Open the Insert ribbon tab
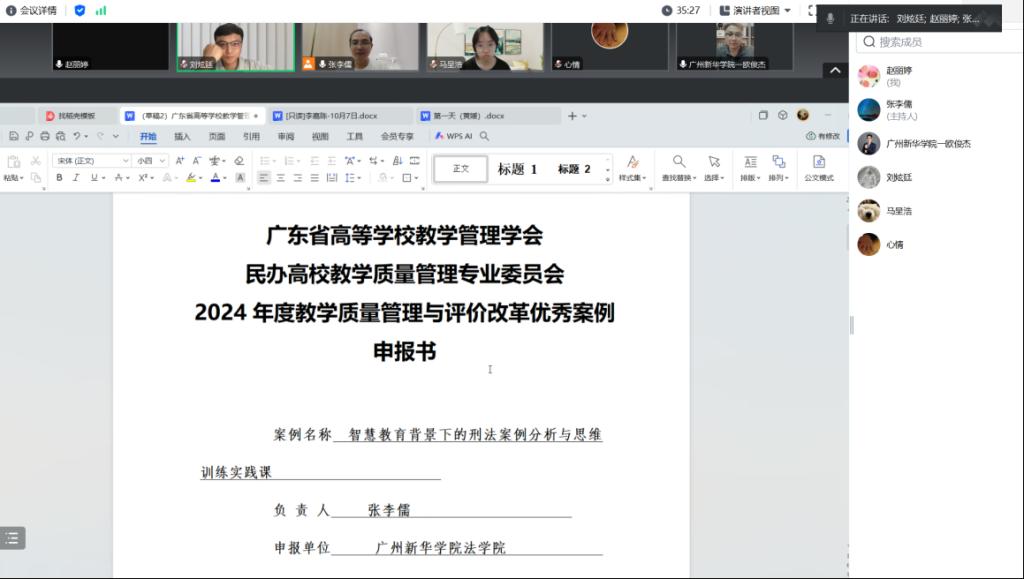1024x579 pixels. (182, 136)
